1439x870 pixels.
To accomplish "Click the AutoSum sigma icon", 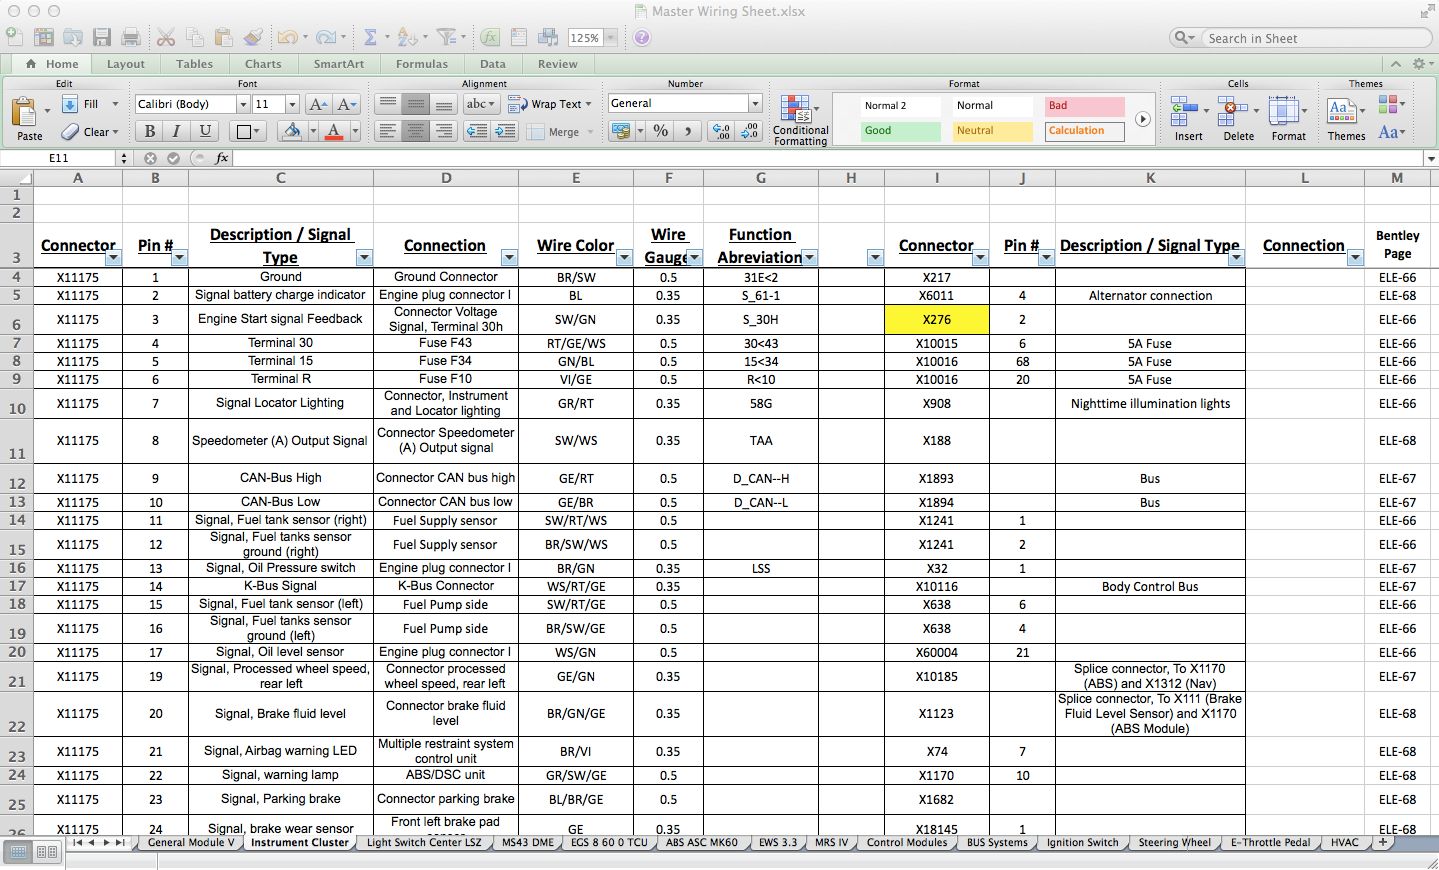I will tap(370, 37).
